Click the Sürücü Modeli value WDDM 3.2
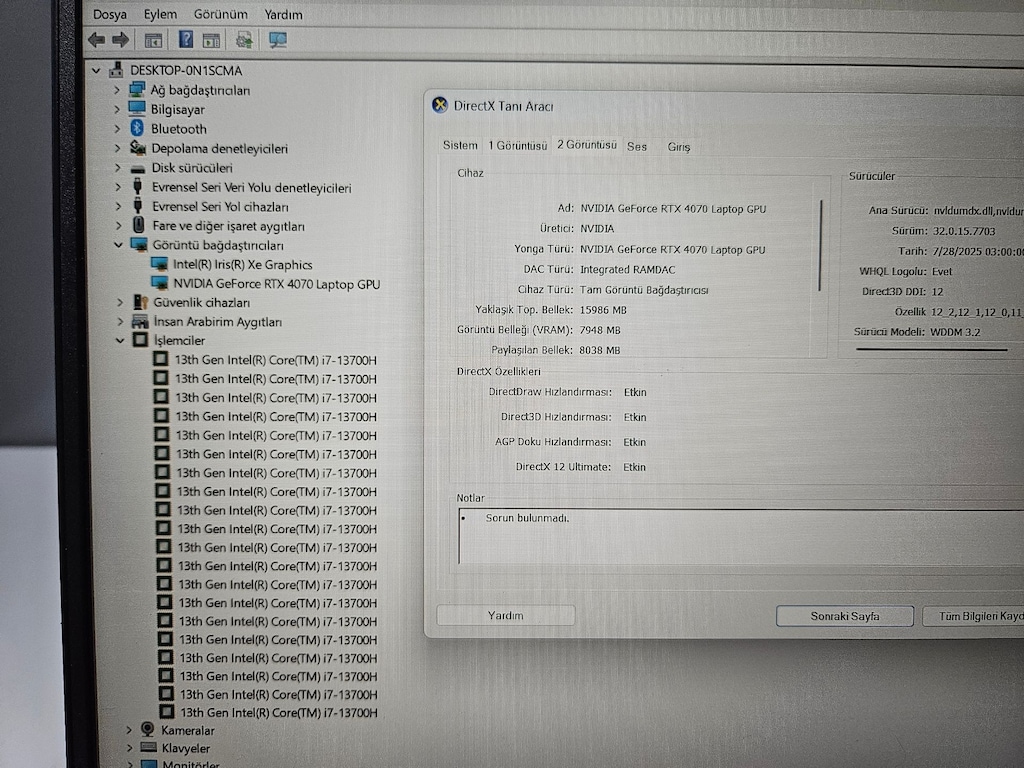Screen dimensions: 1024x768 pyautogui.click(x=955, y=332)
